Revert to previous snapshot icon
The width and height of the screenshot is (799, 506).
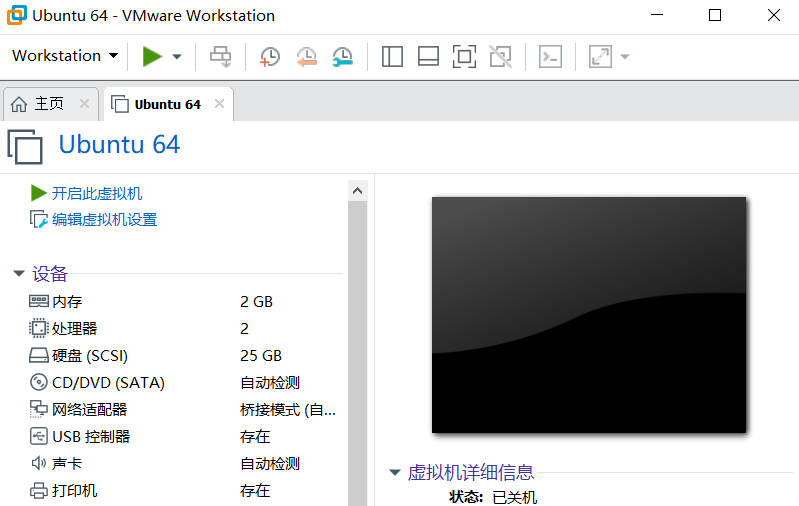coord(306,57)
